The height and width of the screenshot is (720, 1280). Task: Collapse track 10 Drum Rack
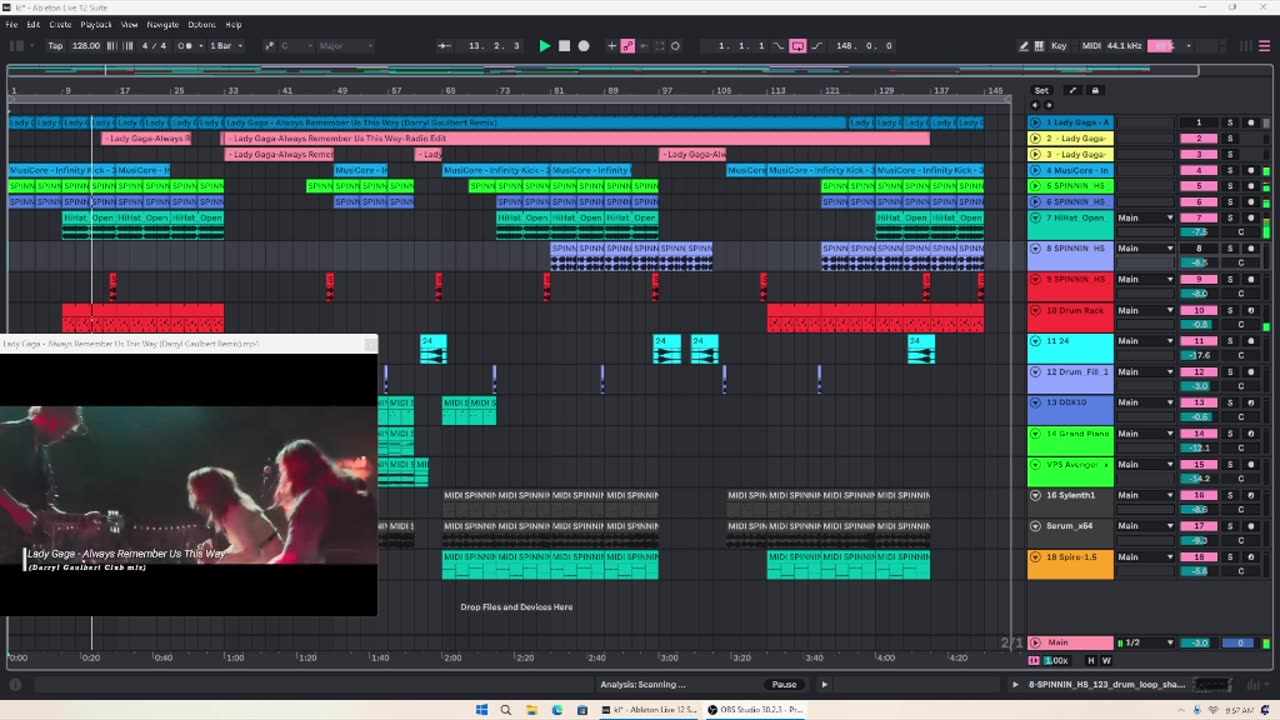click(1036, 311)
